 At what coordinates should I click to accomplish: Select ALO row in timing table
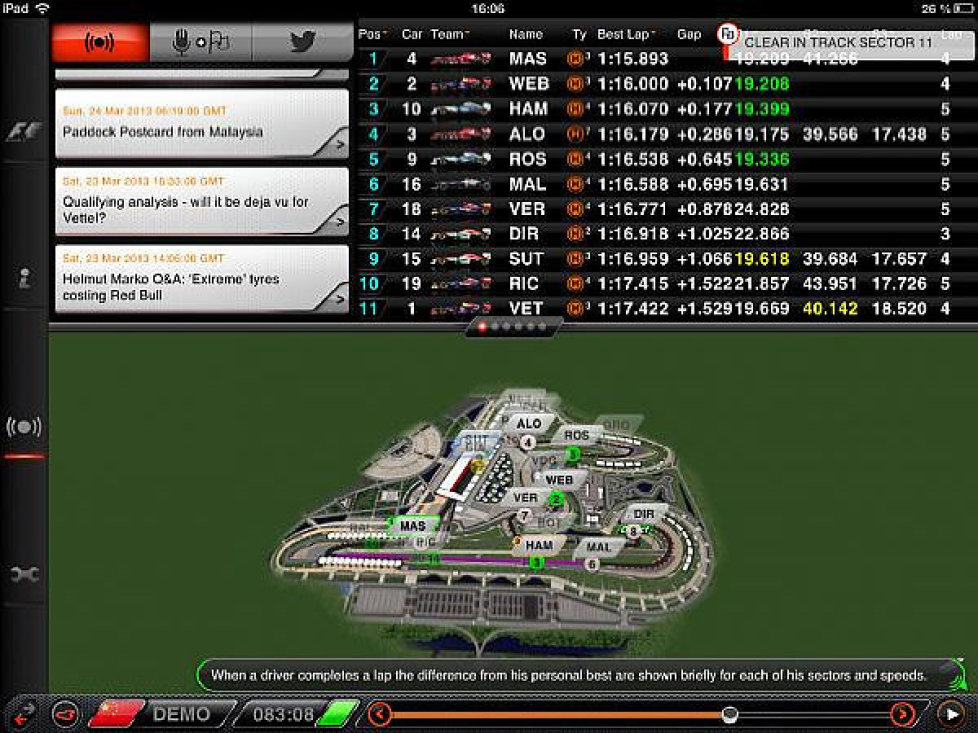[x=666, y=134]
